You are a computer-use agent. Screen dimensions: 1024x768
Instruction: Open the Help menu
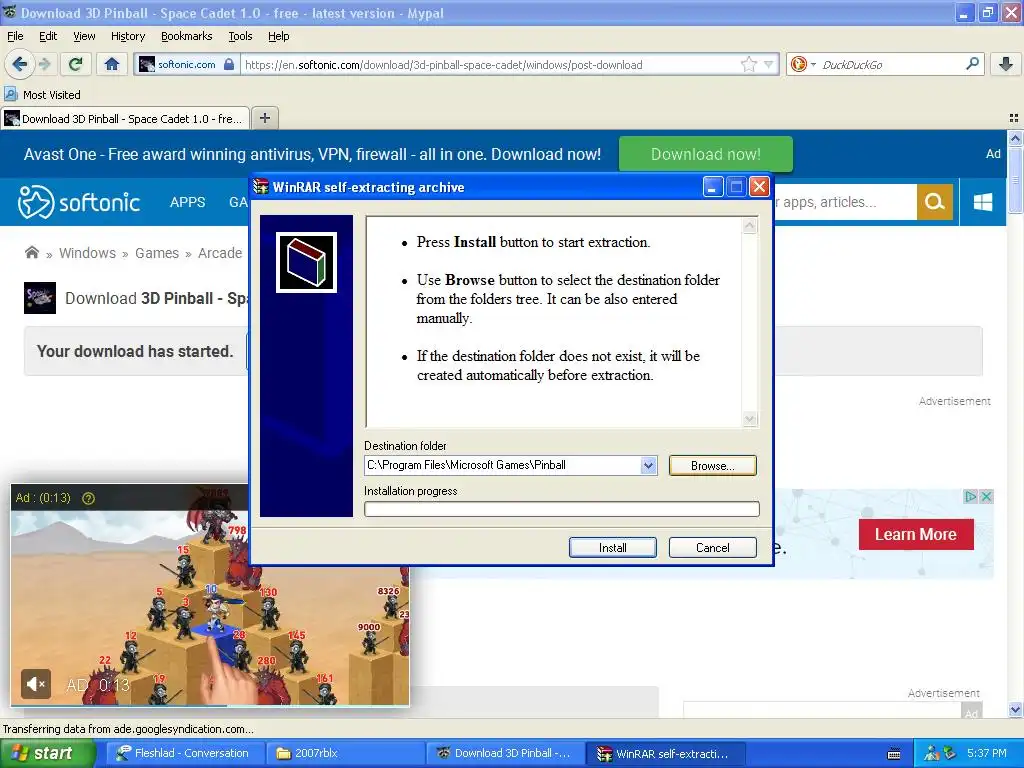pyautogui.click(x=279, y=37)
